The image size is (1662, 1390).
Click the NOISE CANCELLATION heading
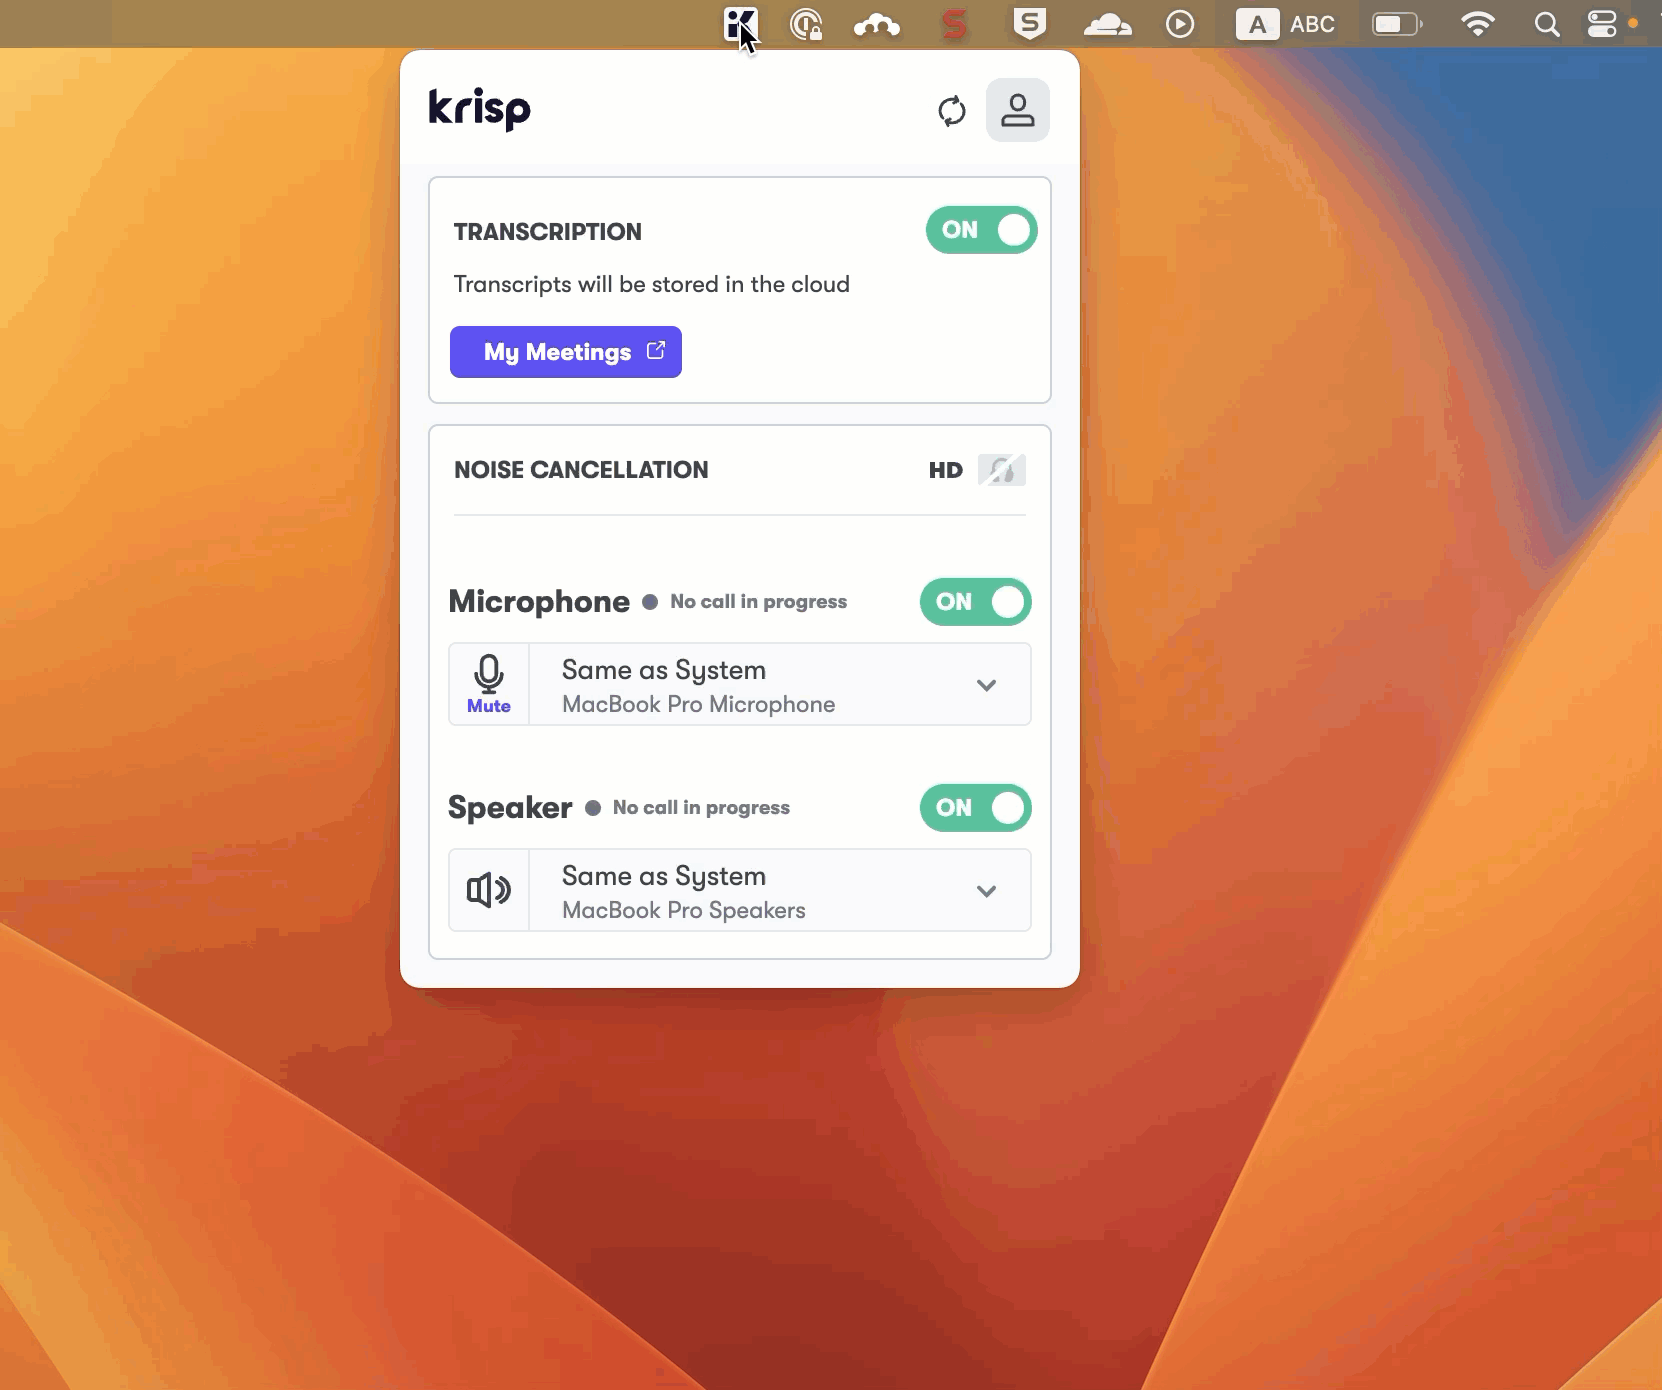click(x=581, y=470)
